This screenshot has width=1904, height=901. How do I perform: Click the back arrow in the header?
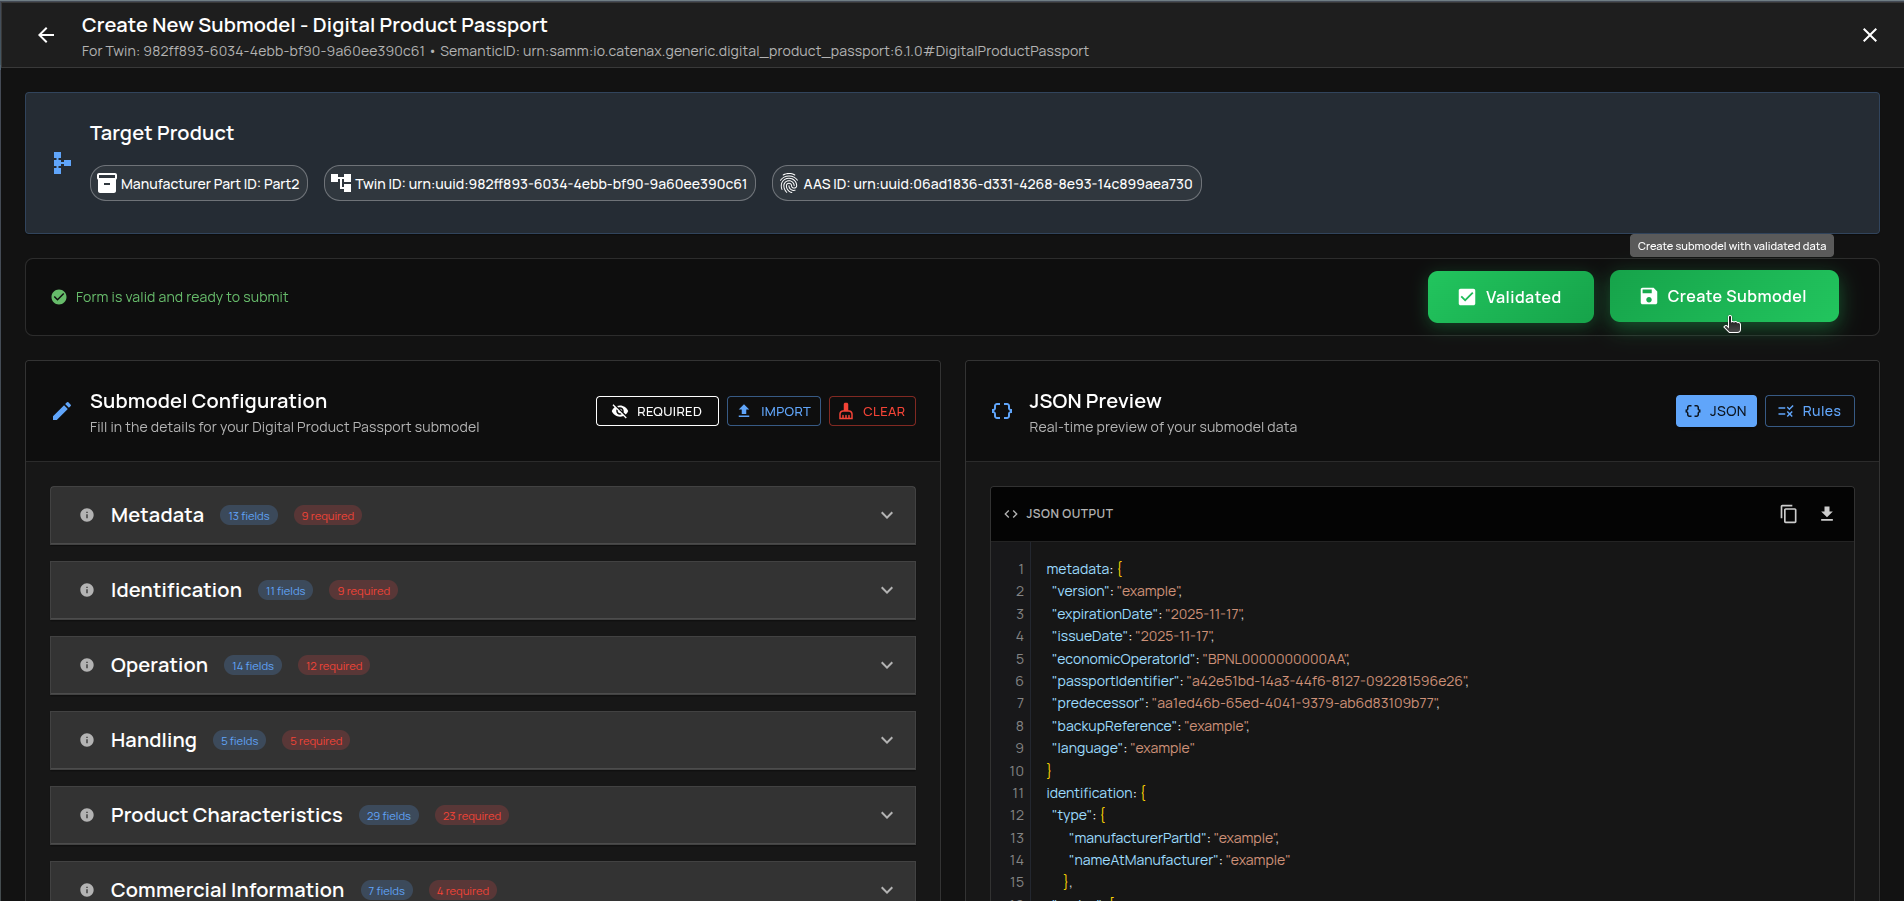(46, 34)
